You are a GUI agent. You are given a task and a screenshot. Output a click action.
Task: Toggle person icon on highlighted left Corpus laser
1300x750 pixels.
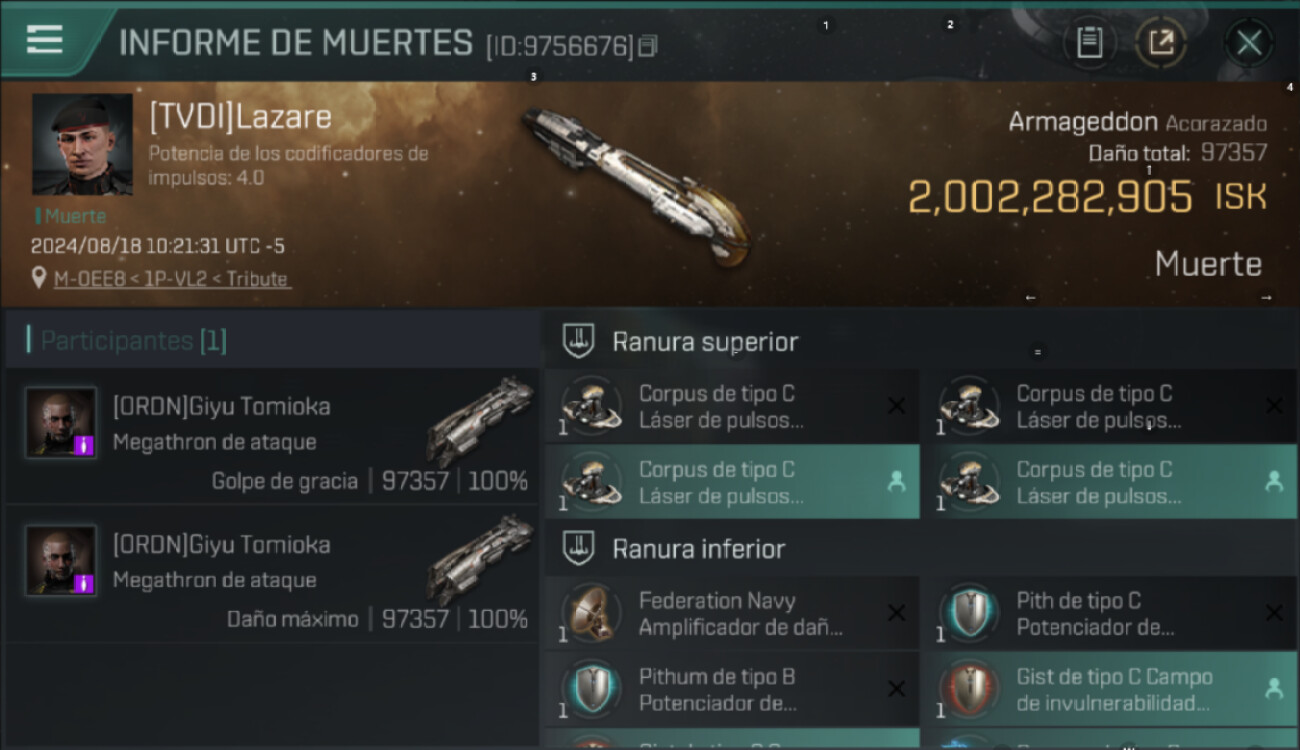click(896, 481)
